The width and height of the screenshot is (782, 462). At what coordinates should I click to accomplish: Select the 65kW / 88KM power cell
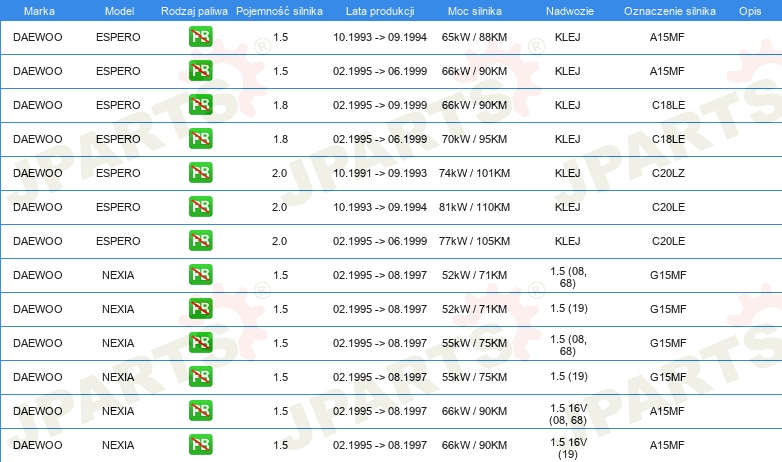coord(474,37)
